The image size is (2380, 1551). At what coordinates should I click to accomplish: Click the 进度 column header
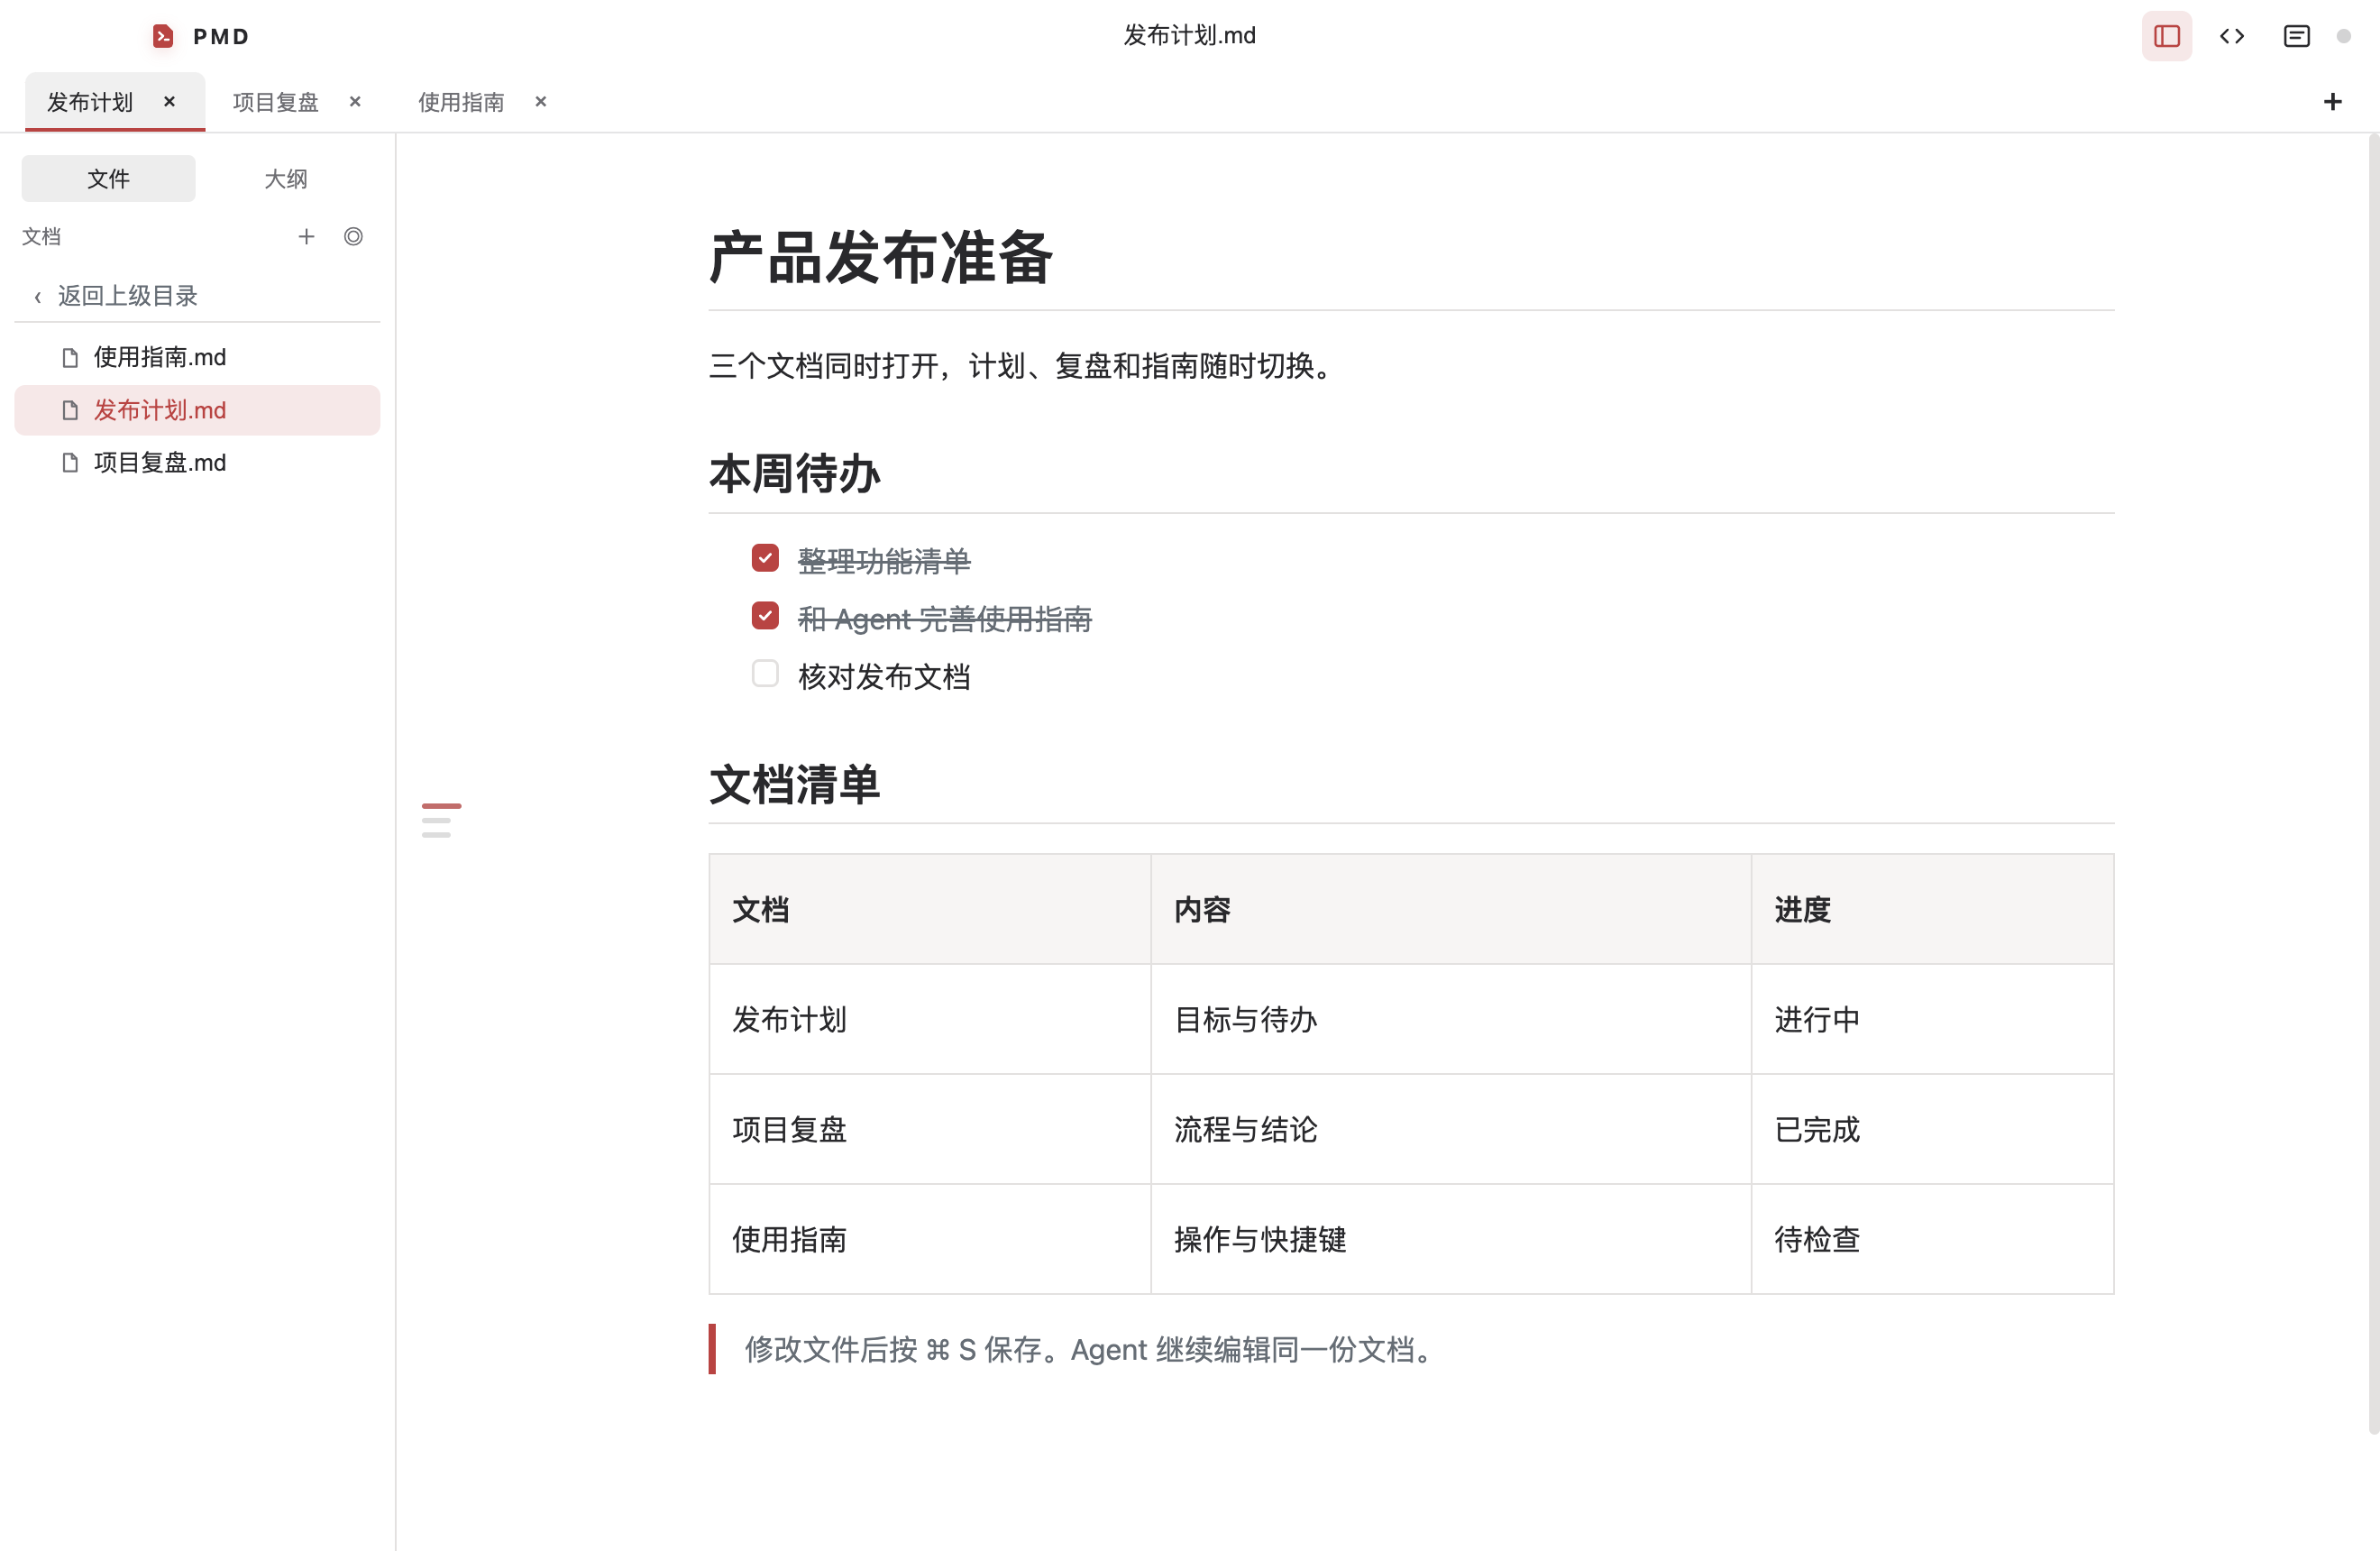pos(1932,909)
